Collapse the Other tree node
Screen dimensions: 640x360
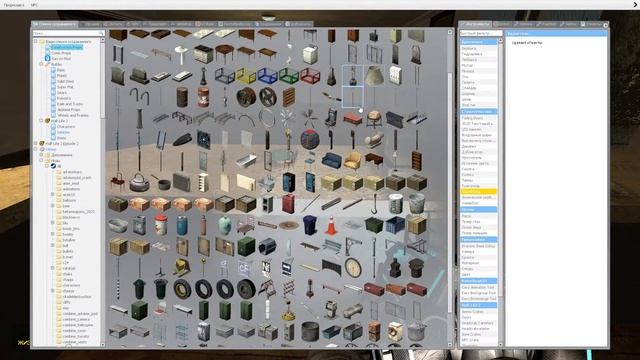(x=36, y=149)
